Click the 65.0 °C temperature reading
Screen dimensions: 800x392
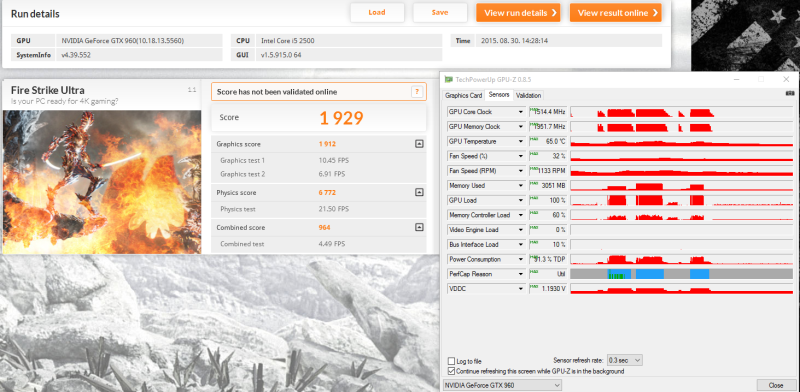(547, 141)
